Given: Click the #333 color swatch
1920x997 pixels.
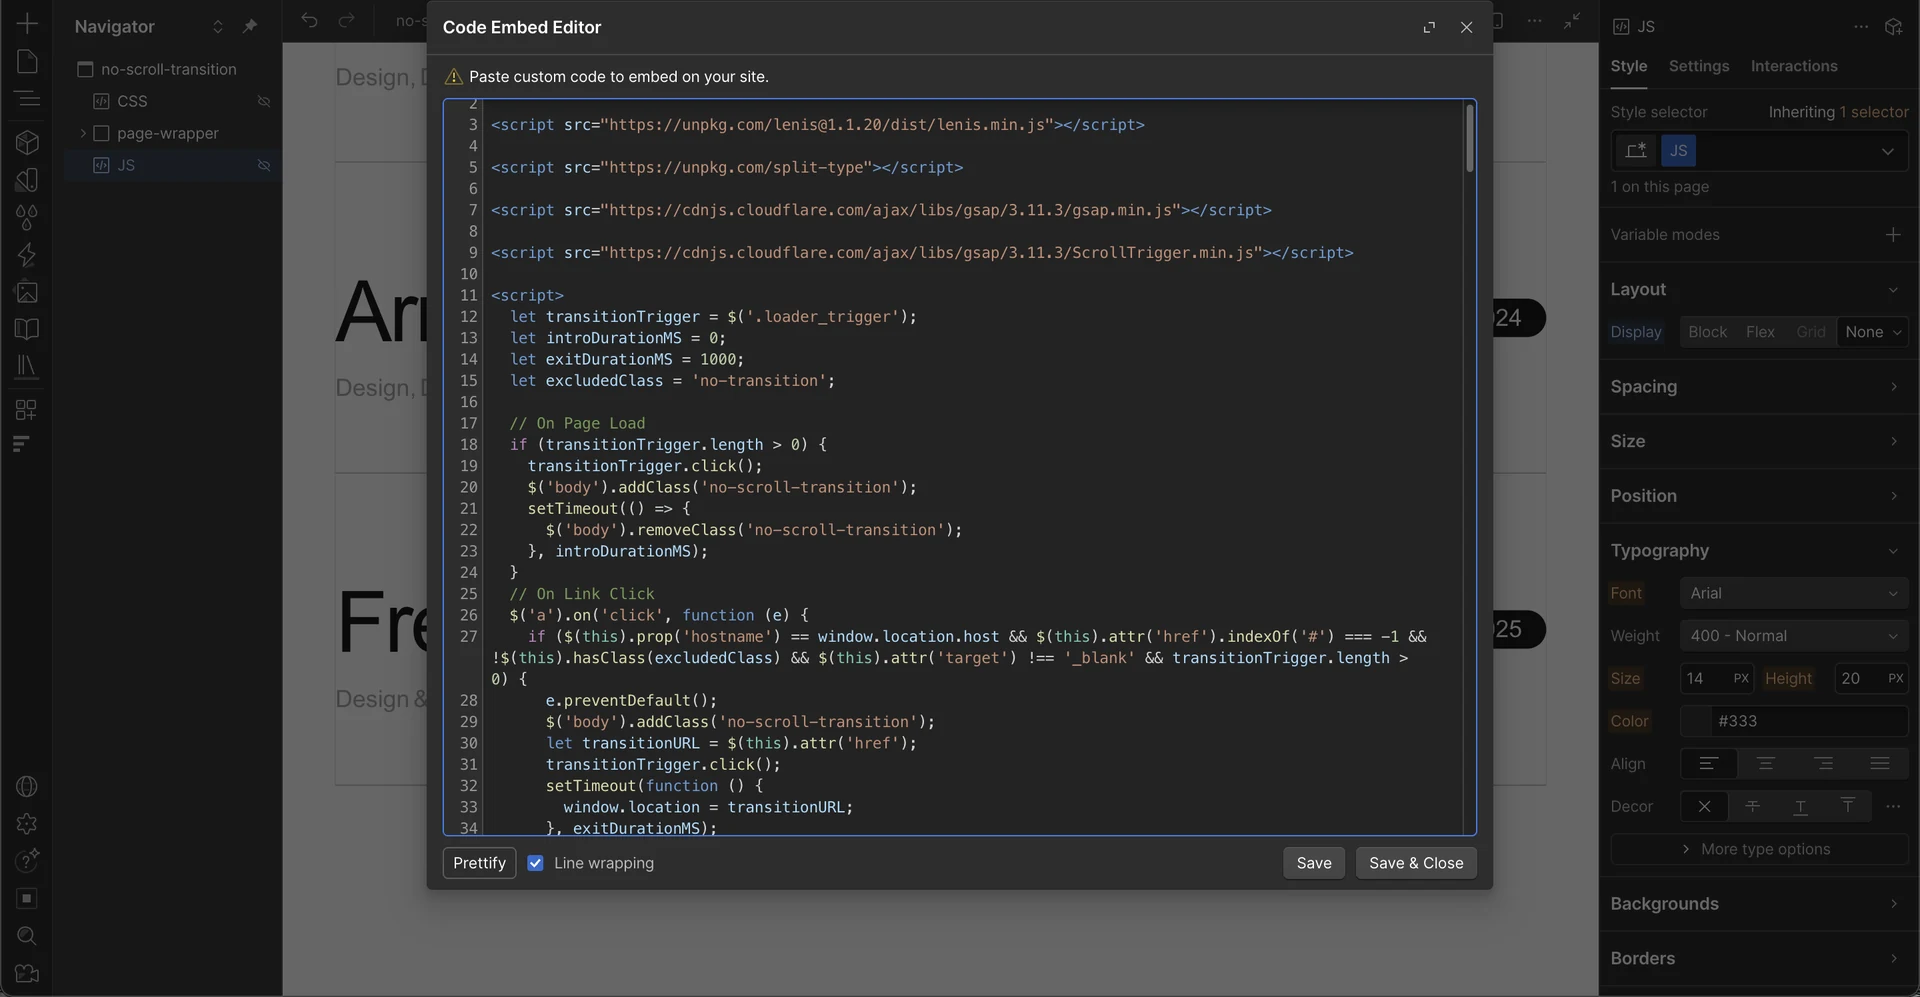Looking at the screenshot, I should (1696, 721).
